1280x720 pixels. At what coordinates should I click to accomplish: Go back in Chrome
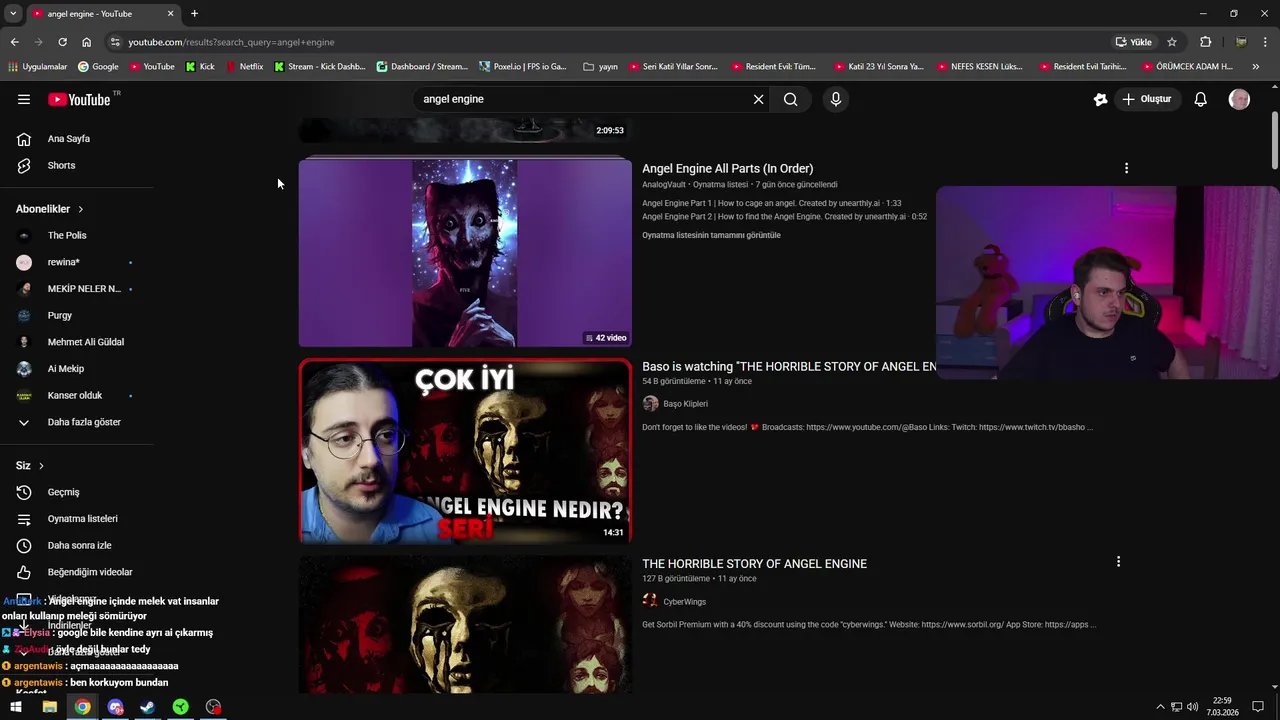(x=14, y=42)
